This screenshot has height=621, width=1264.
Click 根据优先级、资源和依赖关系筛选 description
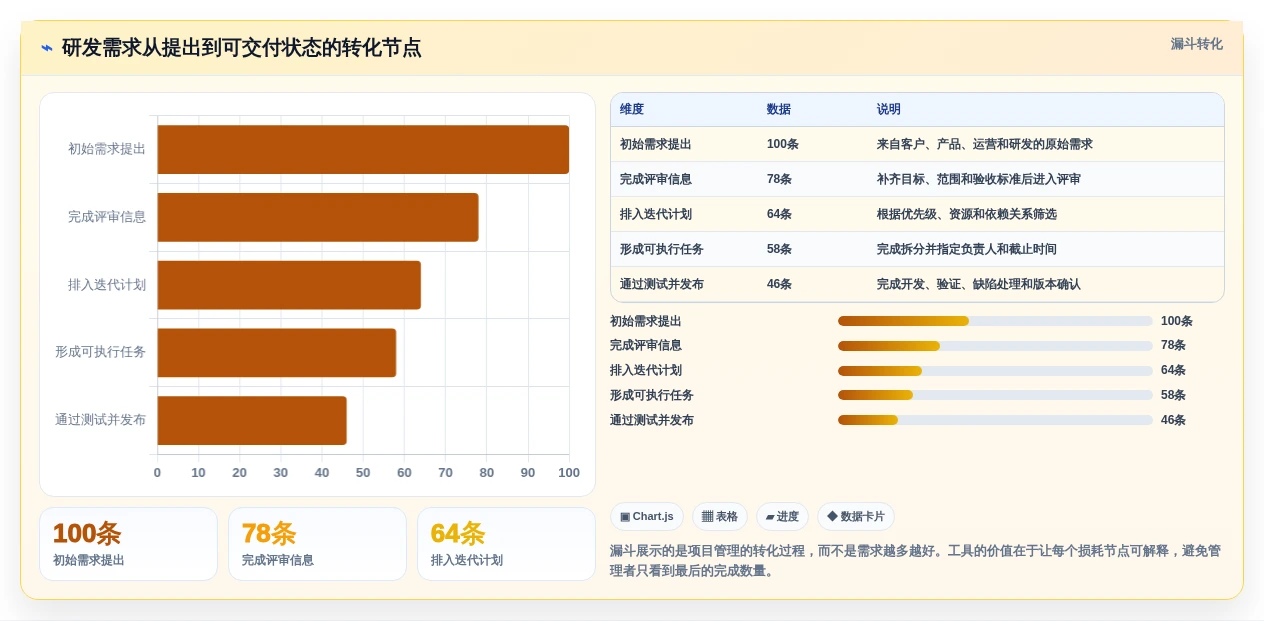click(967, 214)
